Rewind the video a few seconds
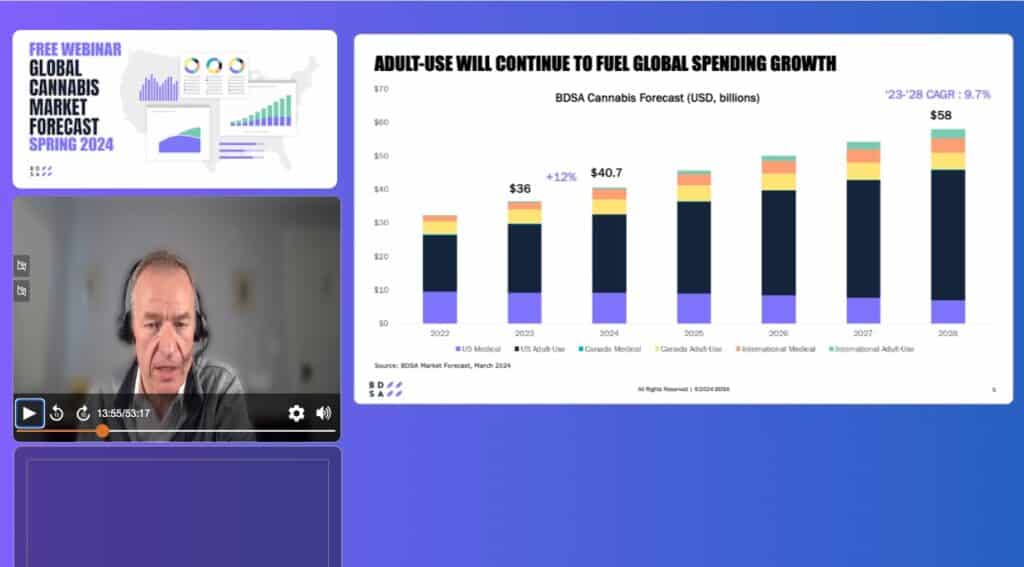The height and width of the screenshot is (567, 1024). (x=57, y=413)
